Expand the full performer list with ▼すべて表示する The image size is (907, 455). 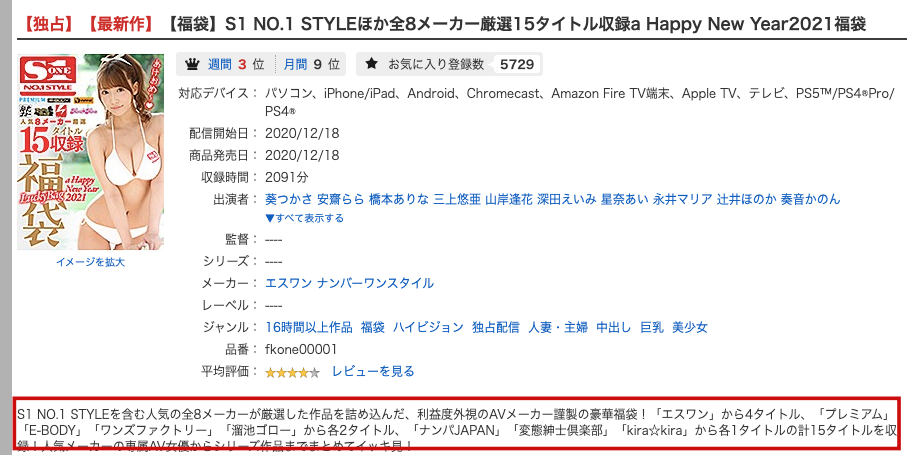click(304, 218)
